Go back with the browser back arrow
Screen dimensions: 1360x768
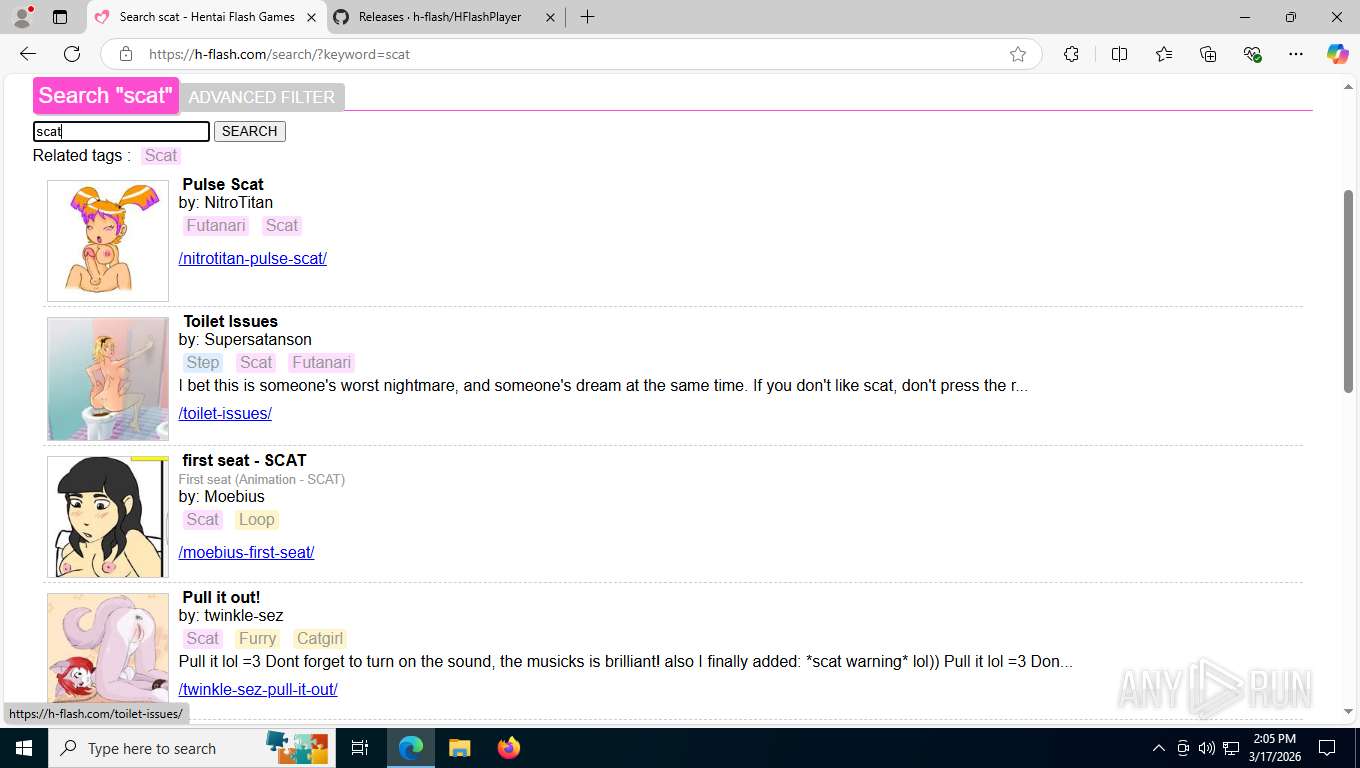[x=28, y=54]
